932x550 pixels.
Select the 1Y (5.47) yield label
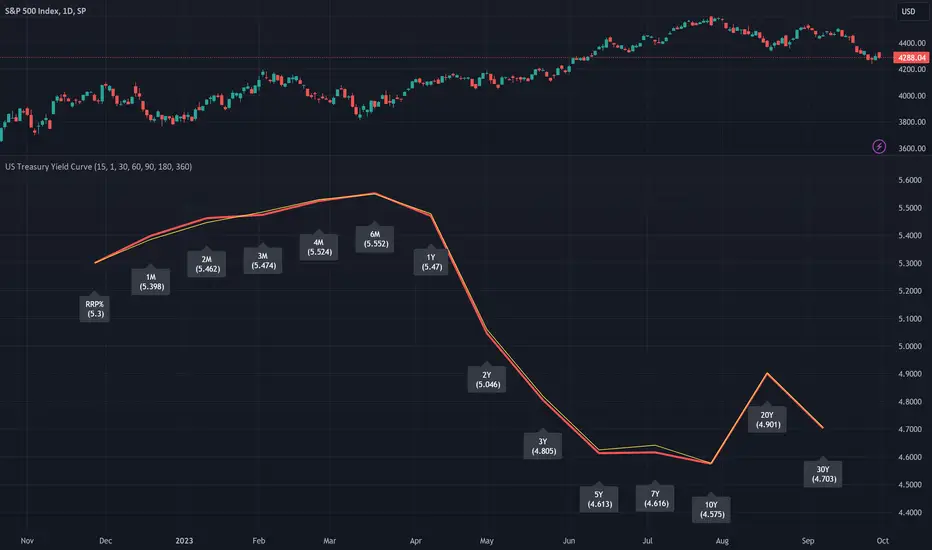[x=432, y=261]
